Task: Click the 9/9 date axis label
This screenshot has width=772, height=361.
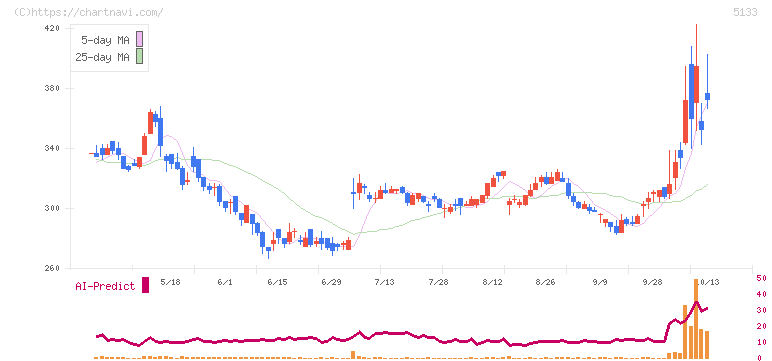Action: (600, 282)
